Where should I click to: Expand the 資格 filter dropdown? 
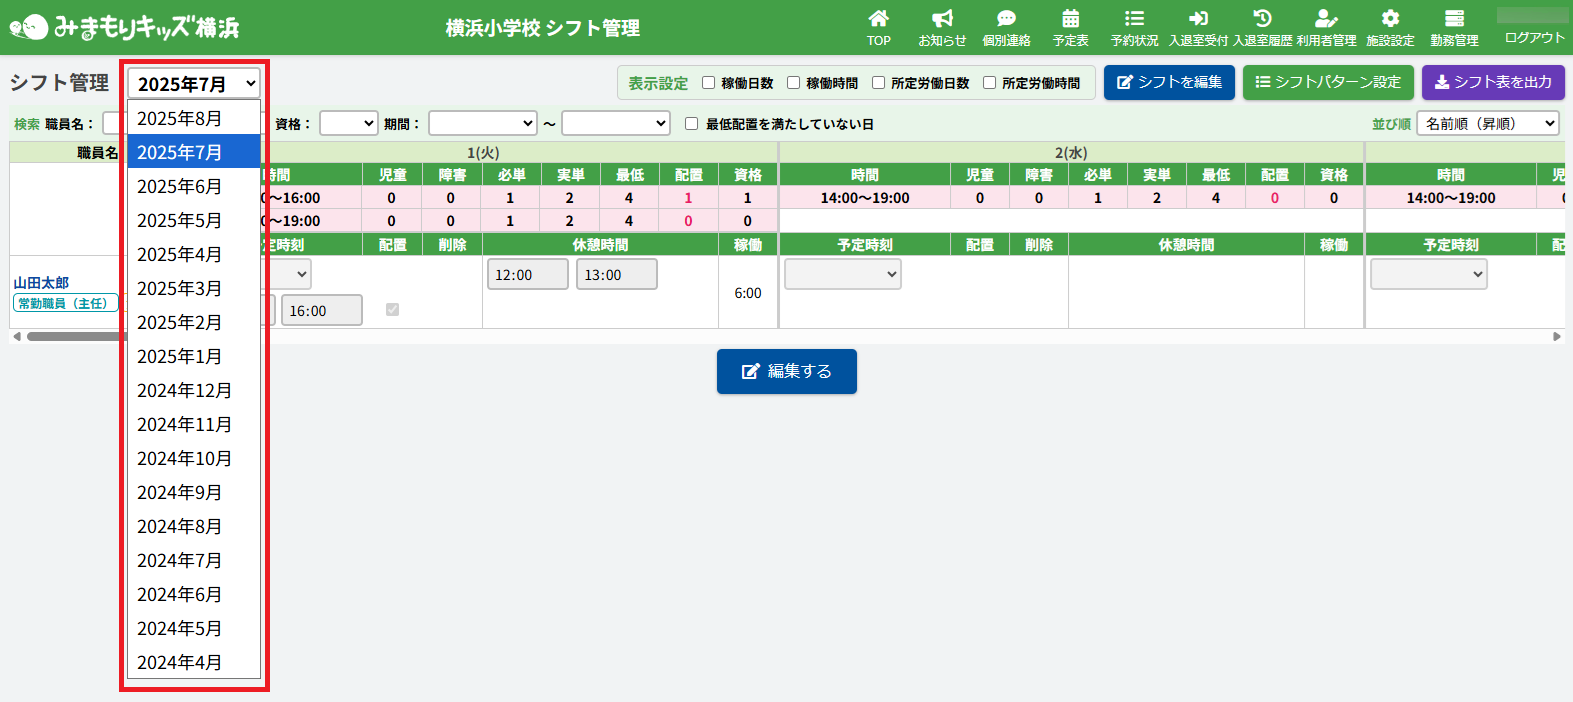coord(348,123)
